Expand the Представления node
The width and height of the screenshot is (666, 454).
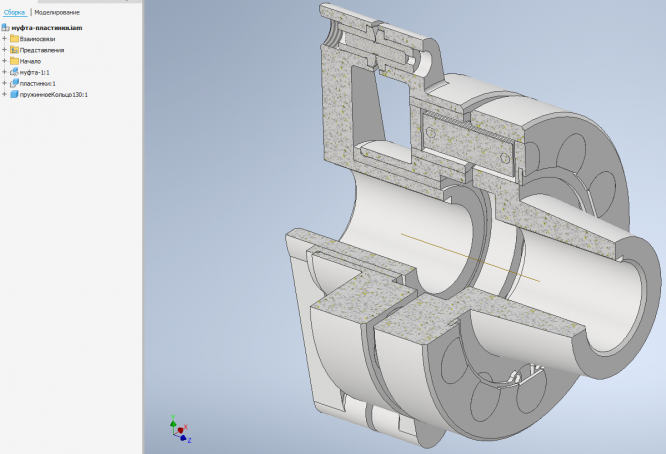(x=4, y=50)
